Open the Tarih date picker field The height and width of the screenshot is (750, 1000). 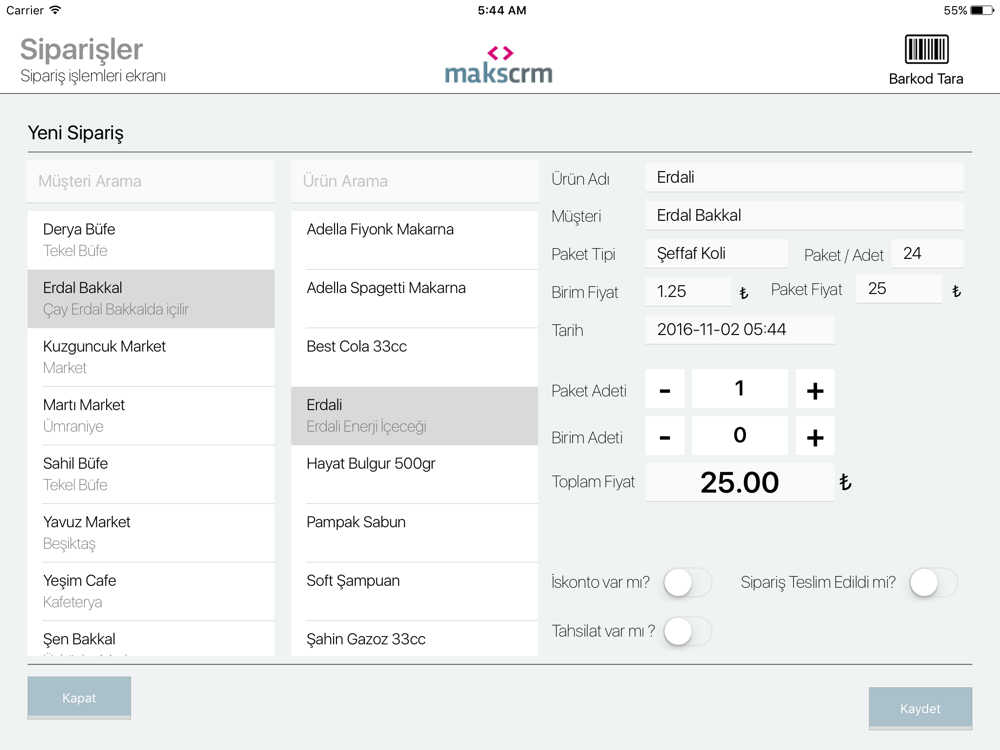pos(740,330)
